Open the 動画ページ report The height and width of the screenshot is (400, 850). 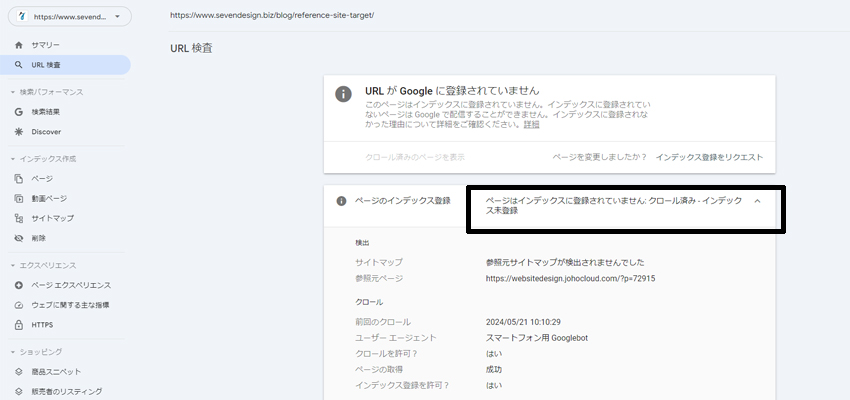pos(49,198)
